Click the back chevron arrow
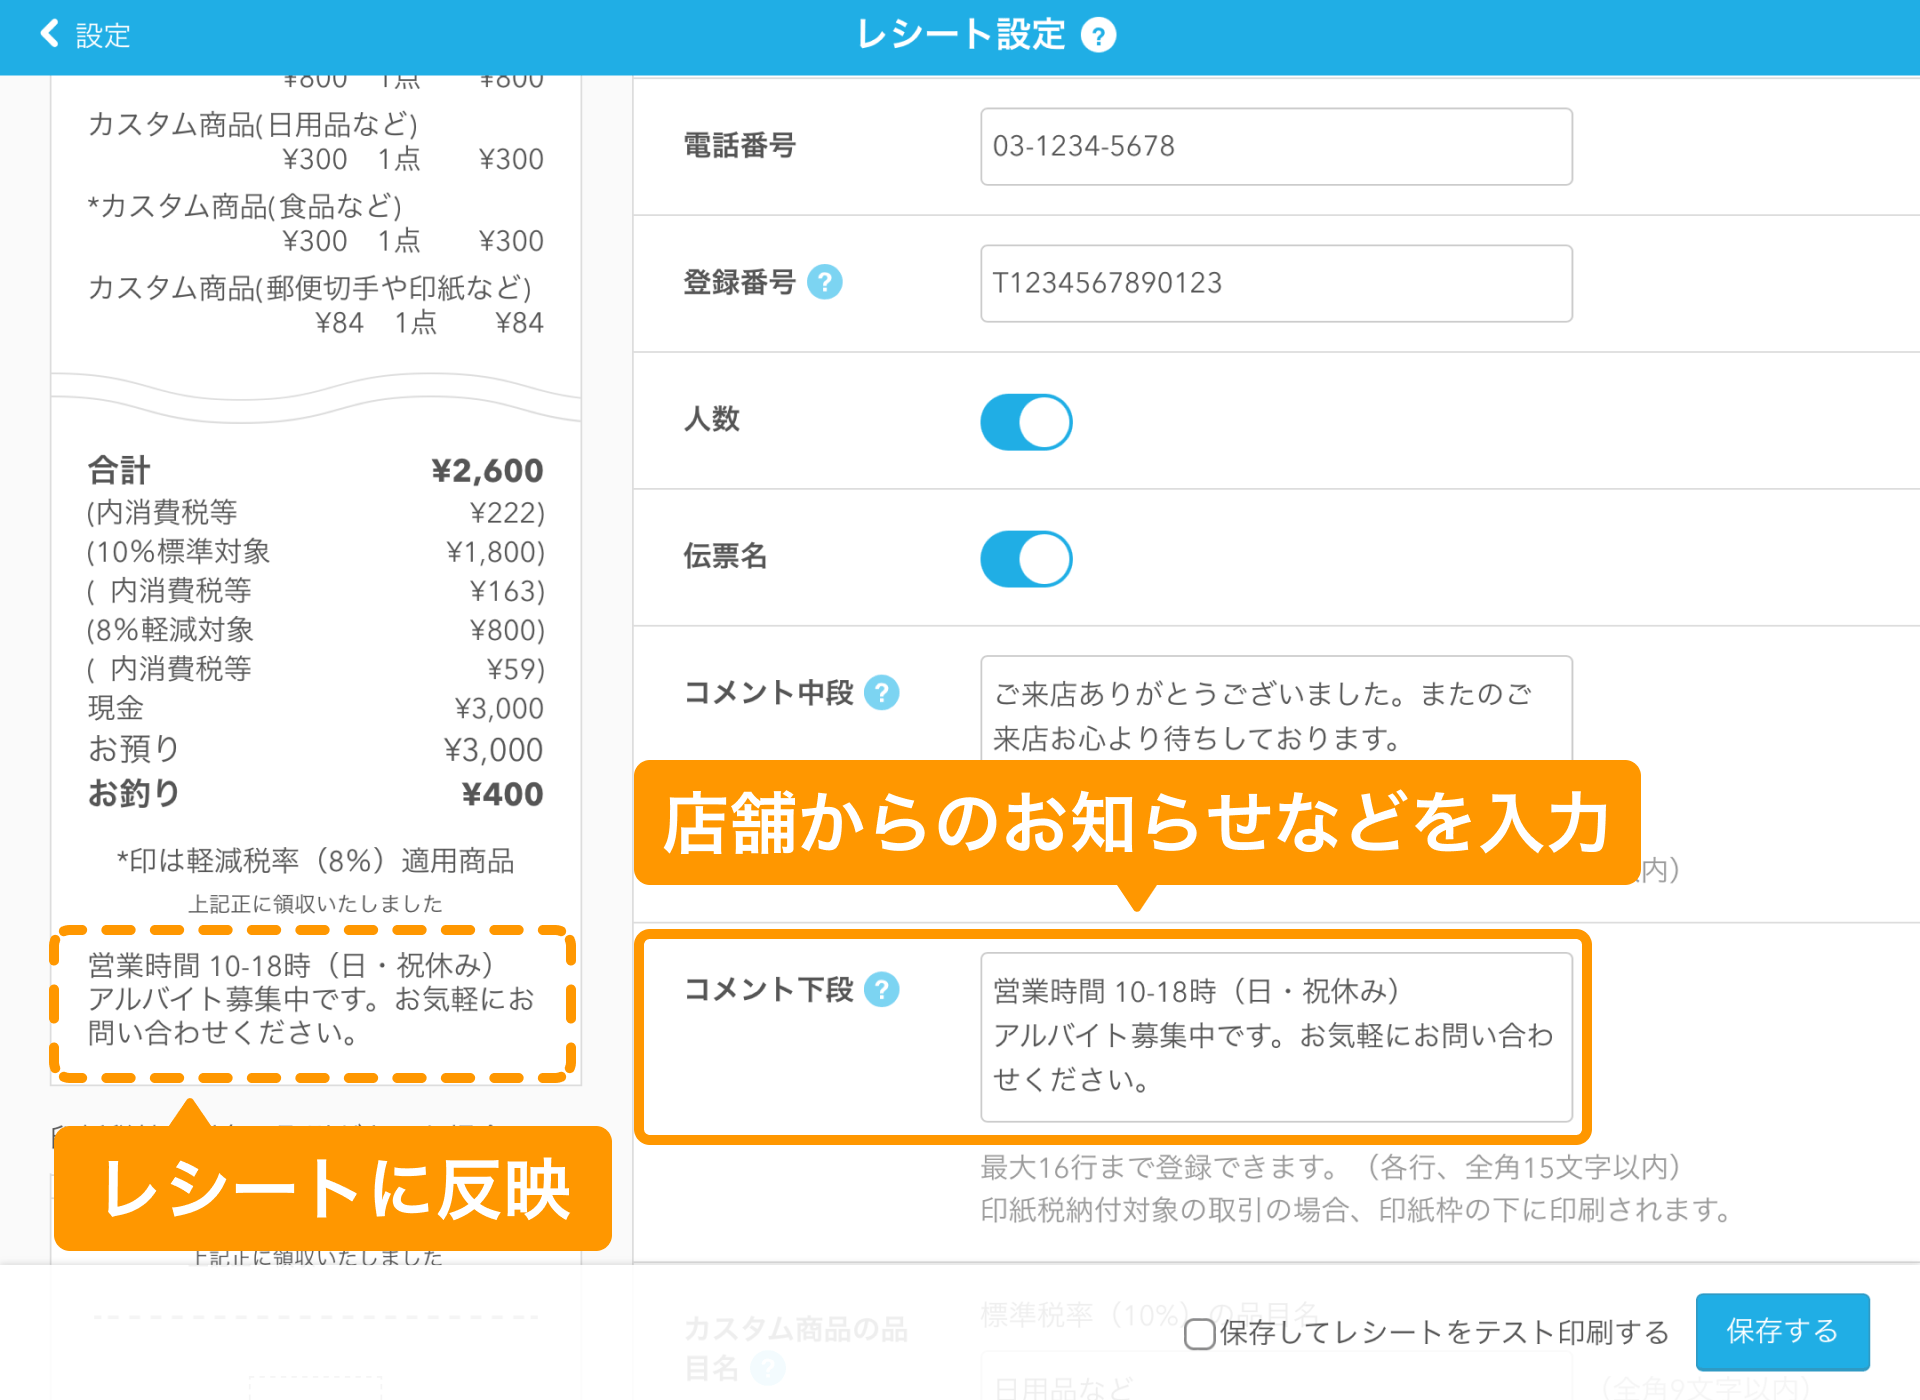The image size is (1920, 1400). point(47,33)
